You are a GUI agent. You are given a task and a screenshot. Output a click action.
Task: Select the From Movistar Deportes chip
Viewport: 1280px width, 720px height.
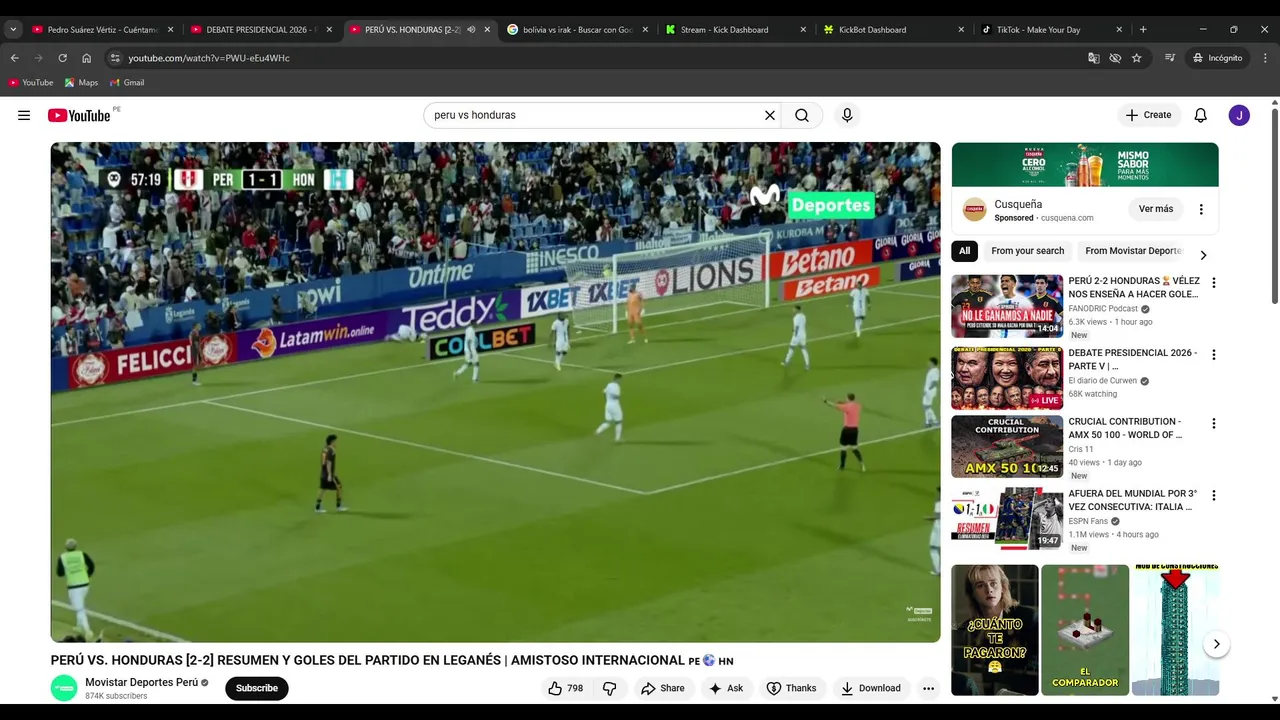(1134, 251)
